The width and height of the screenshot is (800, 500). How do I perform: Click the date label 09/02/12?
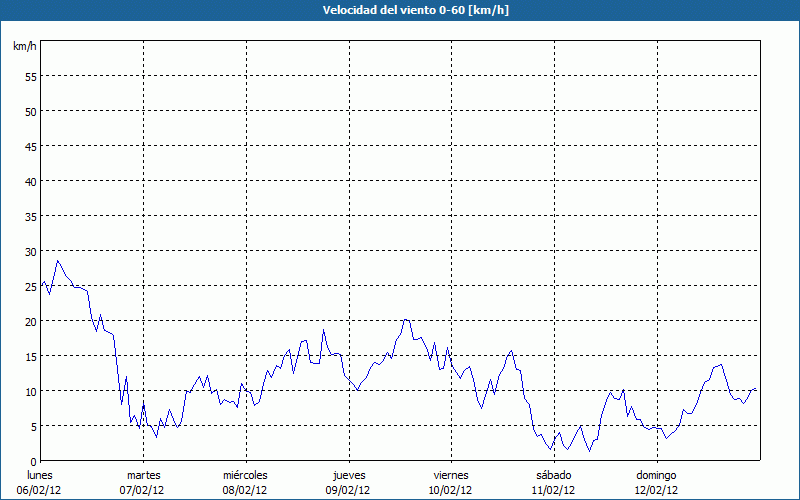[x=348, y=490]
